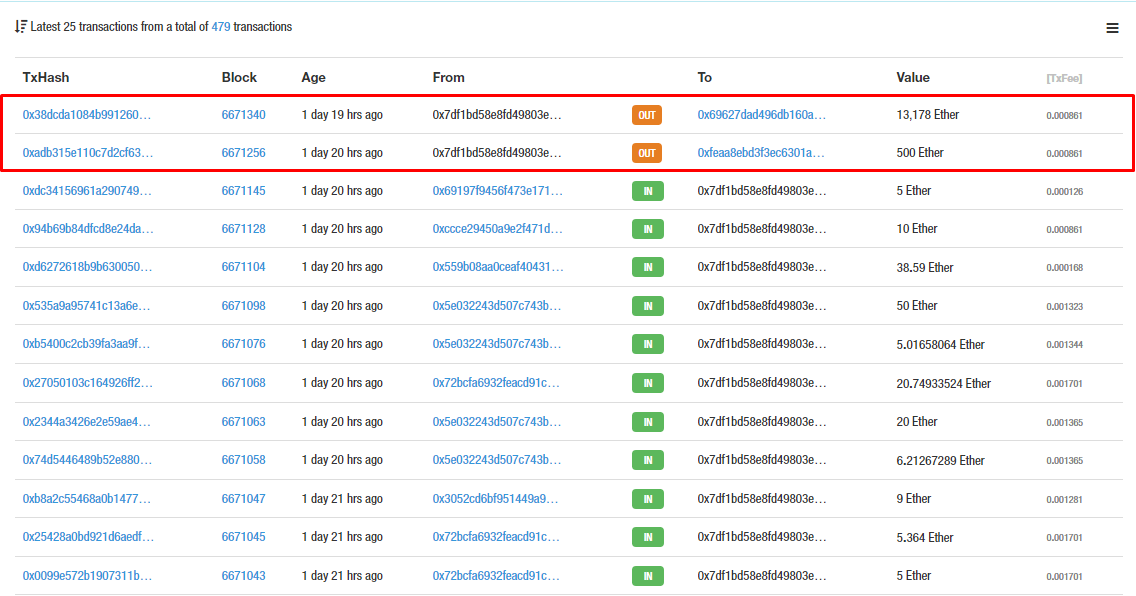Click the OUT badge for 500 Ether transaction
The width and height of the screenshot is (1136, 596).
tap(647, 153)
